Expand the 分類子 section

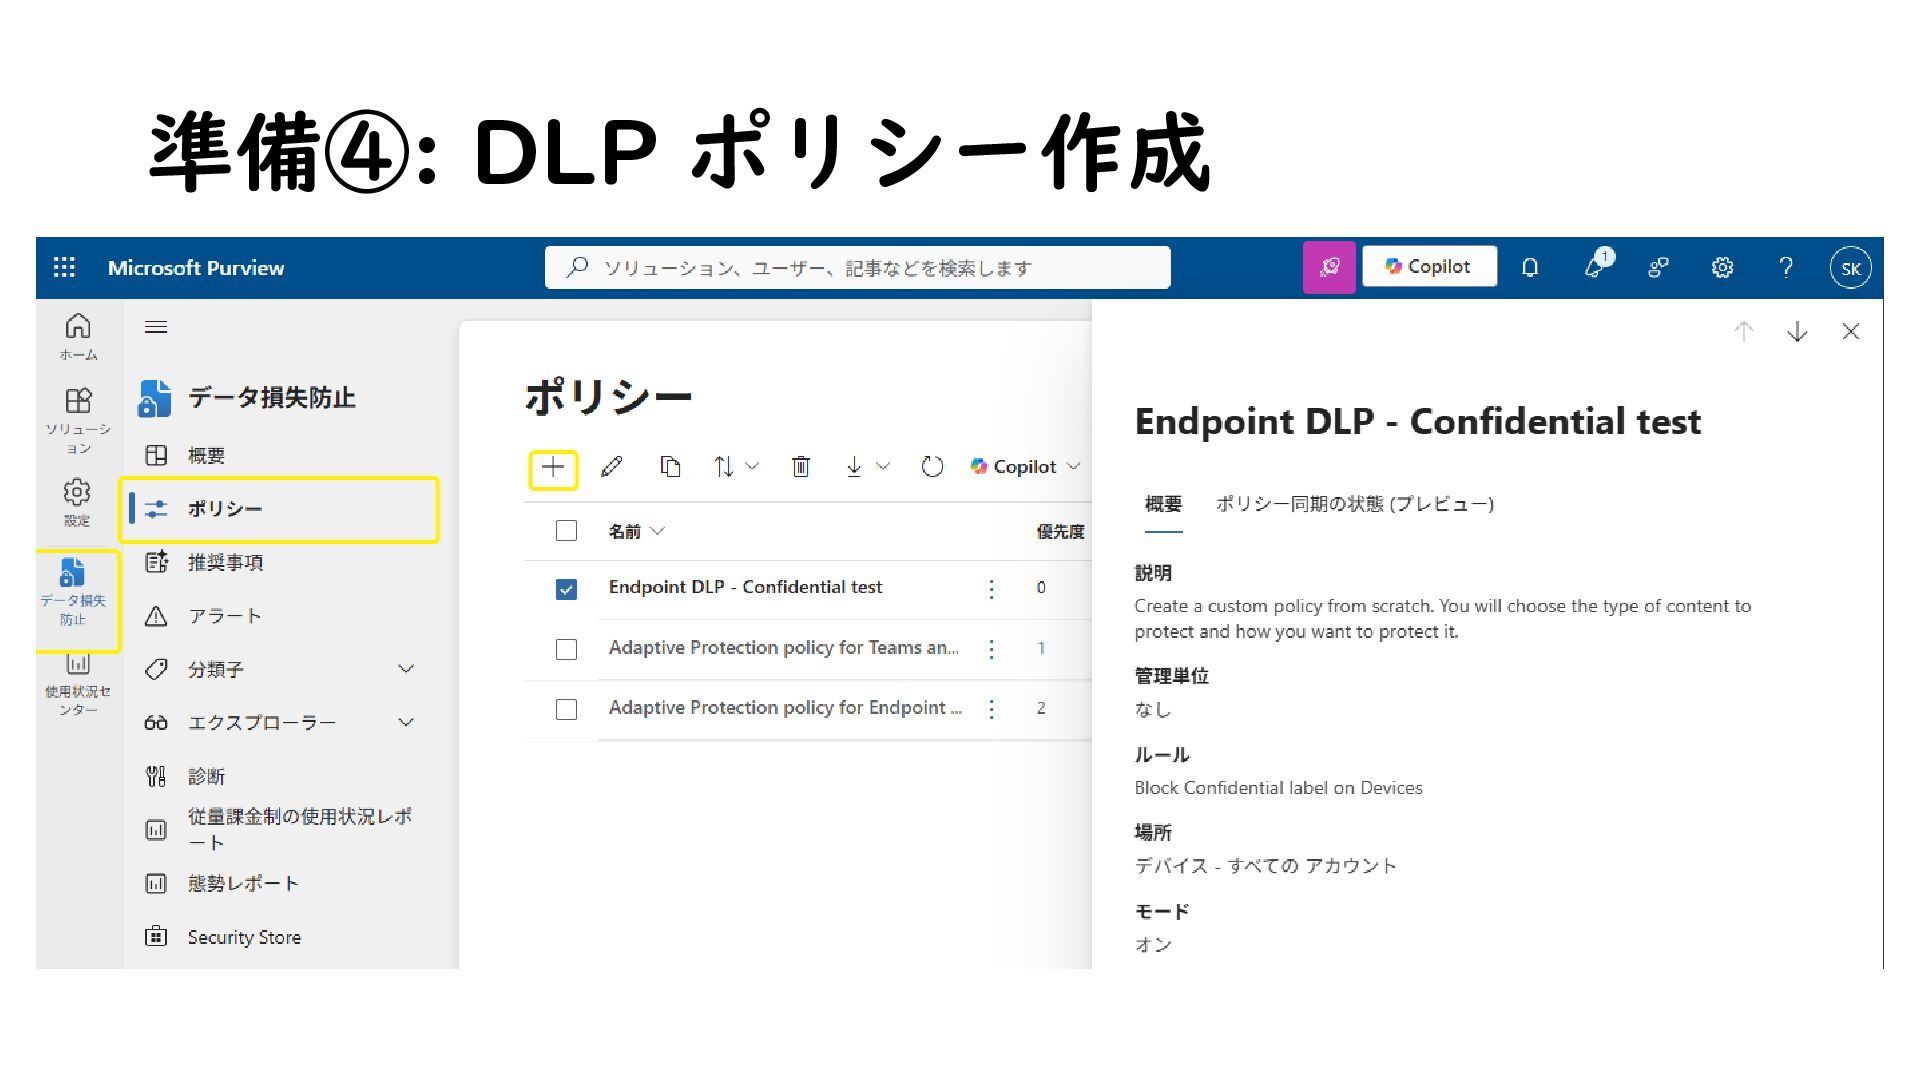pyautogui.click(x=406, y=669)
